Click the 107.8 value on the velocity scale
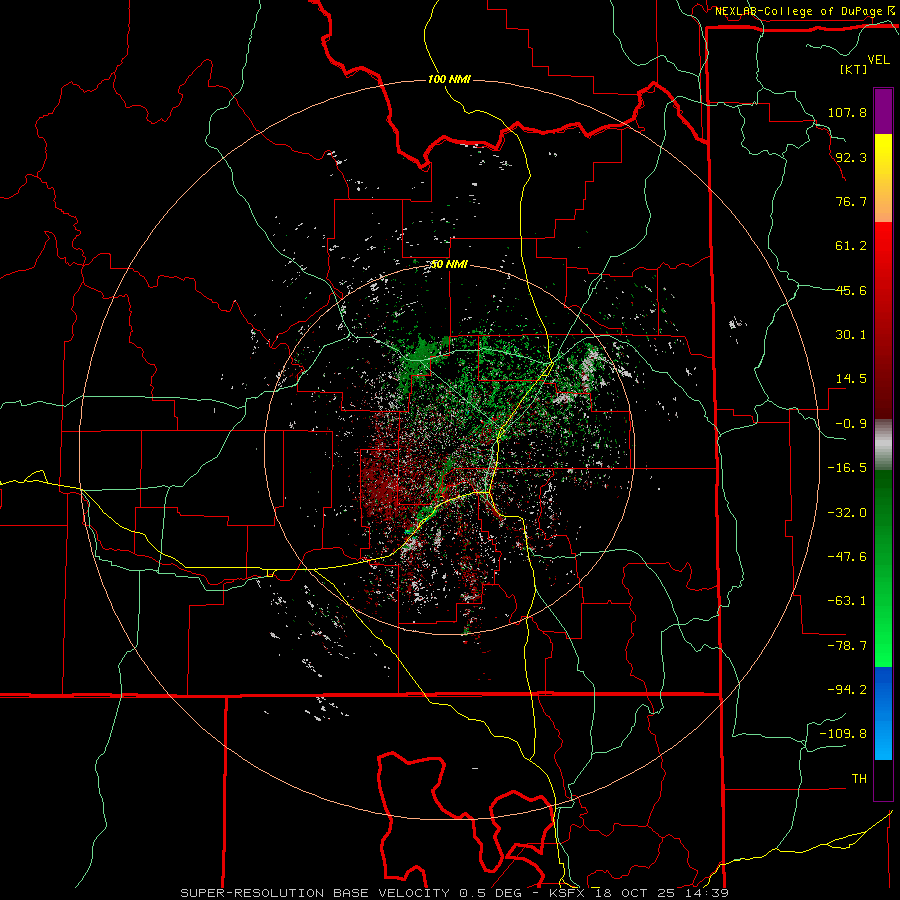The width and height of the screenshot is (900, 900). 847,112
